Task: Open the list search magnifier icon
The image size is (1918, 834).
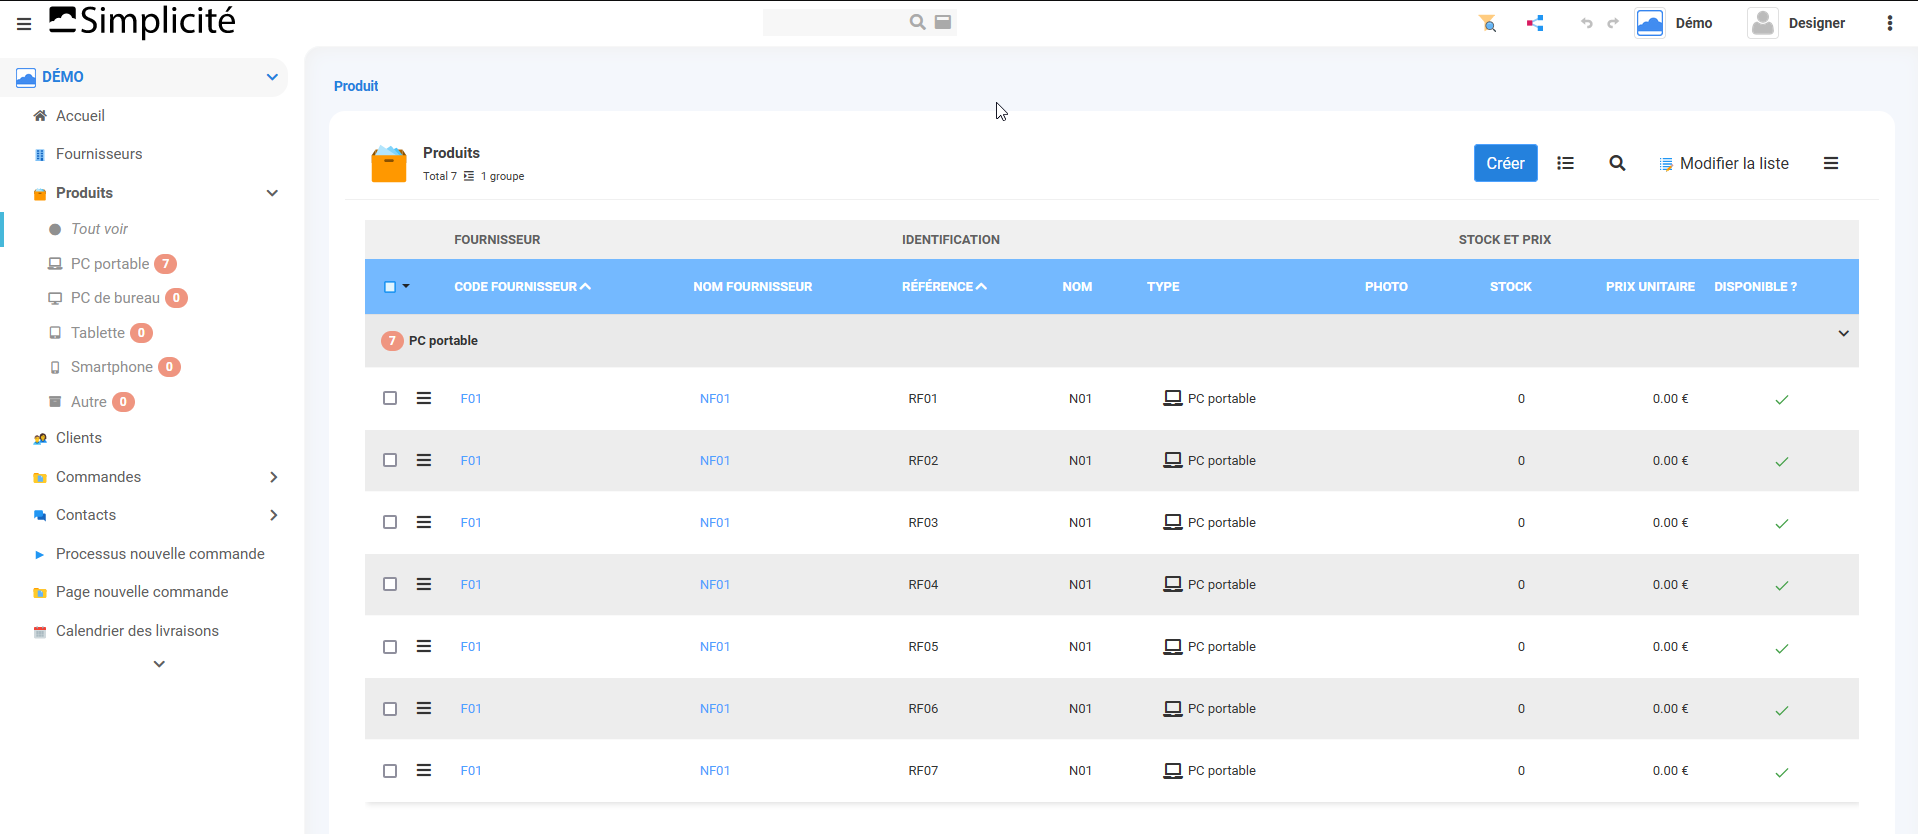Action: point(1617,163)
